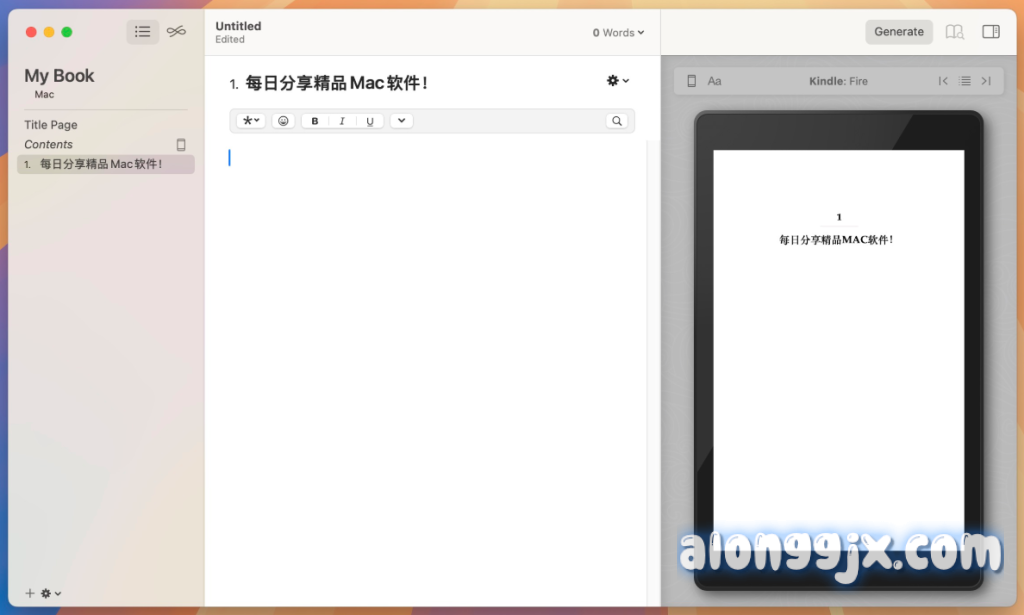Click the Generate button
Image resolution: width=1024 pixels, height=615 pixels.
pos(899,32)
